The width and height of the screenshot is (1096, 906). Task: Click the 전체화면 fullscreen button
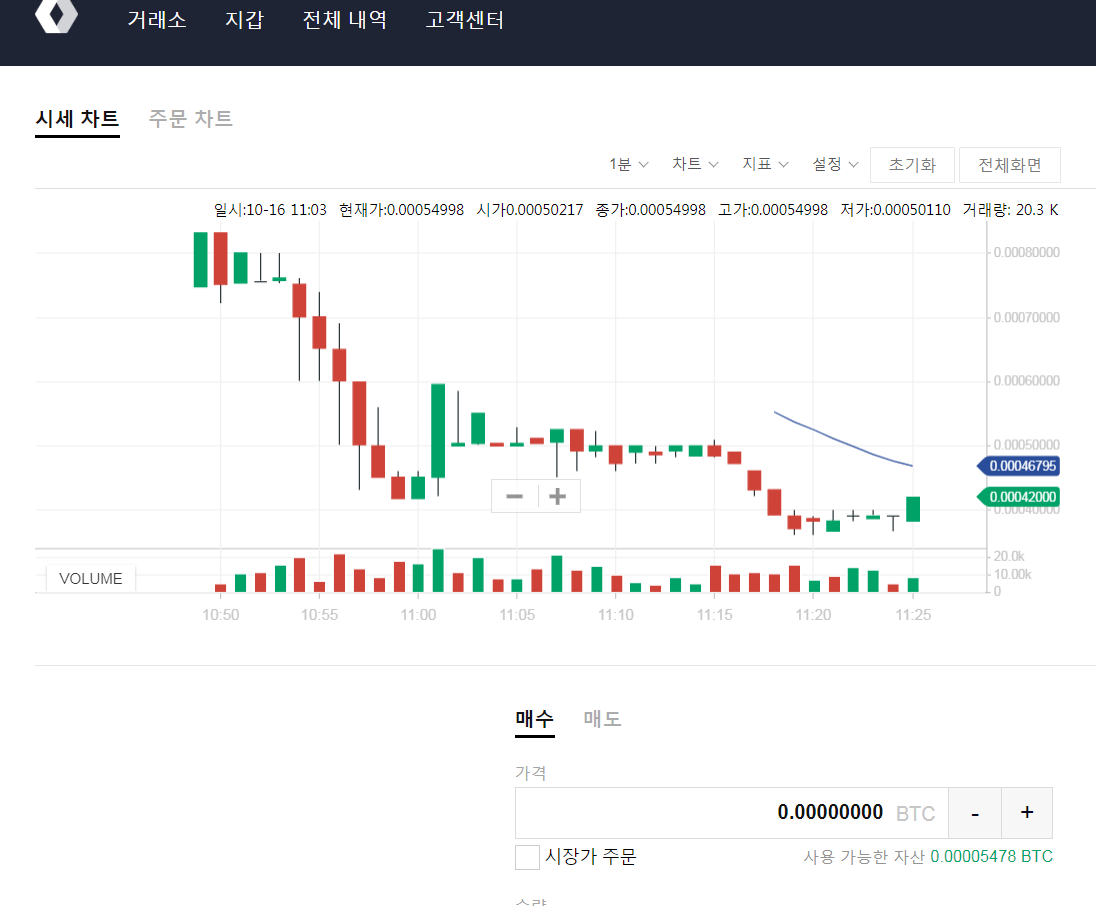[x=1010, y=165]
